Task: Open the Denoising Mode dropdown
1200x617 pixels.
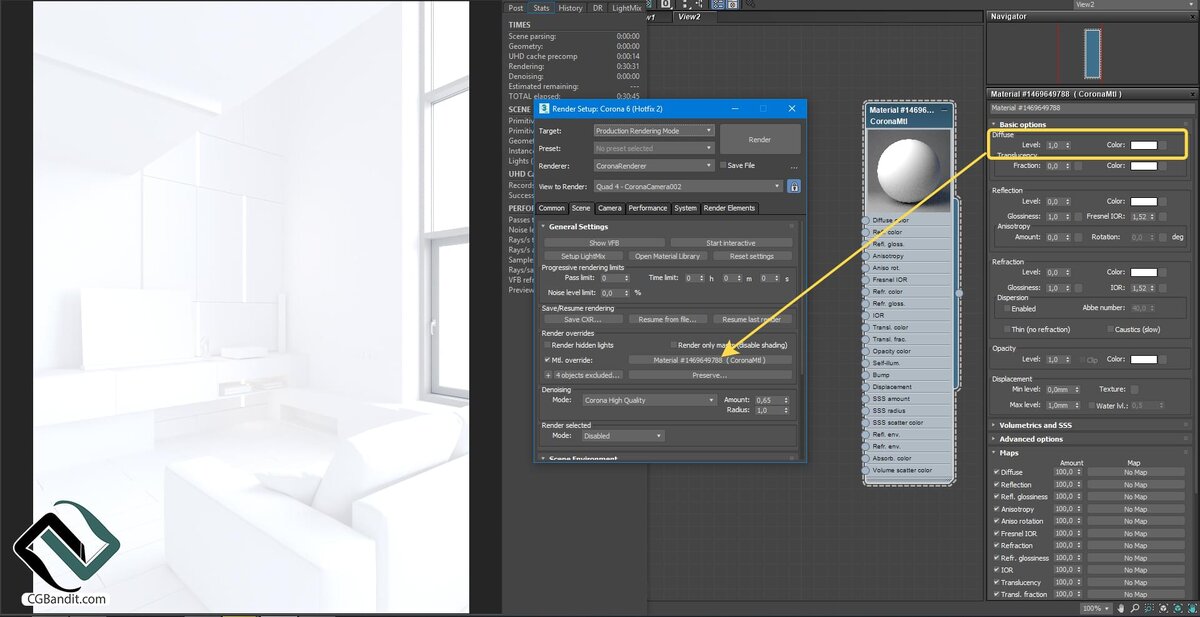Action: [649, 400]
